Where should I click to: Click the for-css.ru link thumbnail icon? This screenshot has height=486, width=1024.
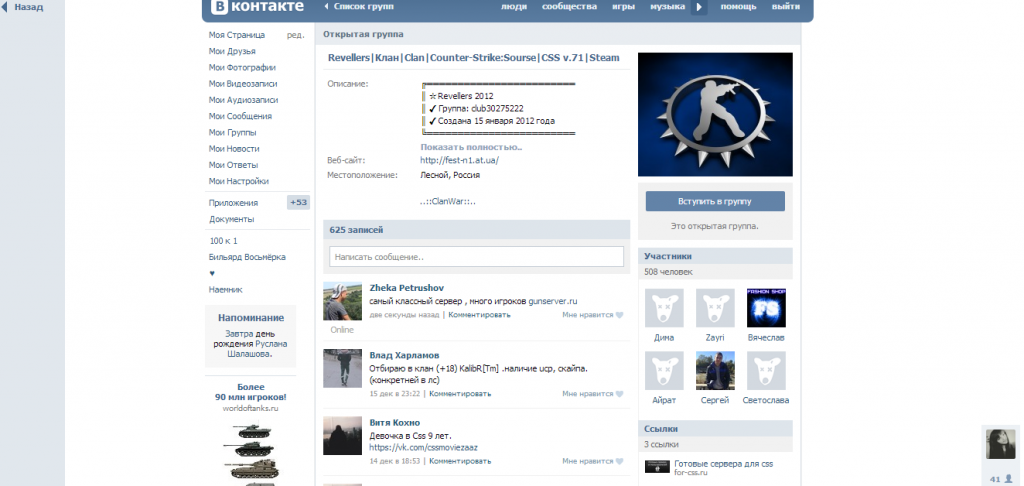pos(657,466)
